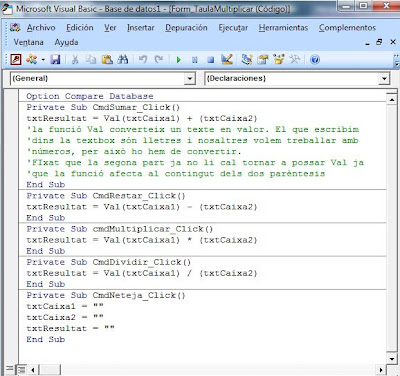Click the line 'Private Sub CmdRestar_Click()'
The image size is (400, 376).
click(106, 195)
